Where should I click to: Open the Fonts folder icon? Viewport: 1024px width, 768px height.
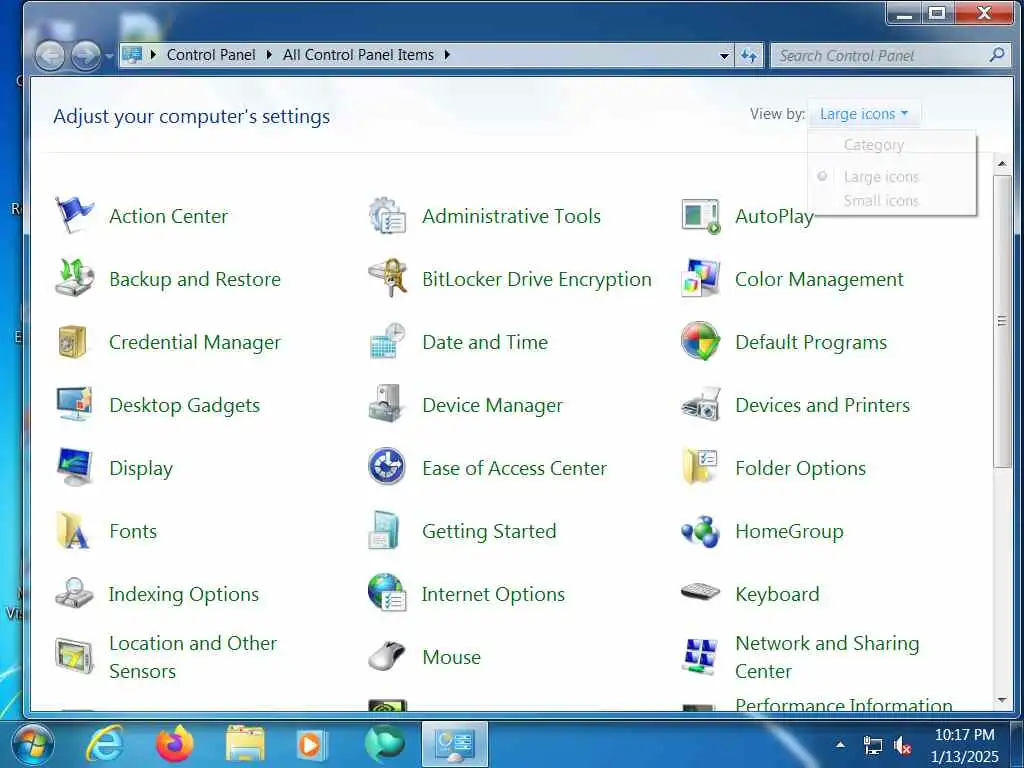tap(72, 530)
